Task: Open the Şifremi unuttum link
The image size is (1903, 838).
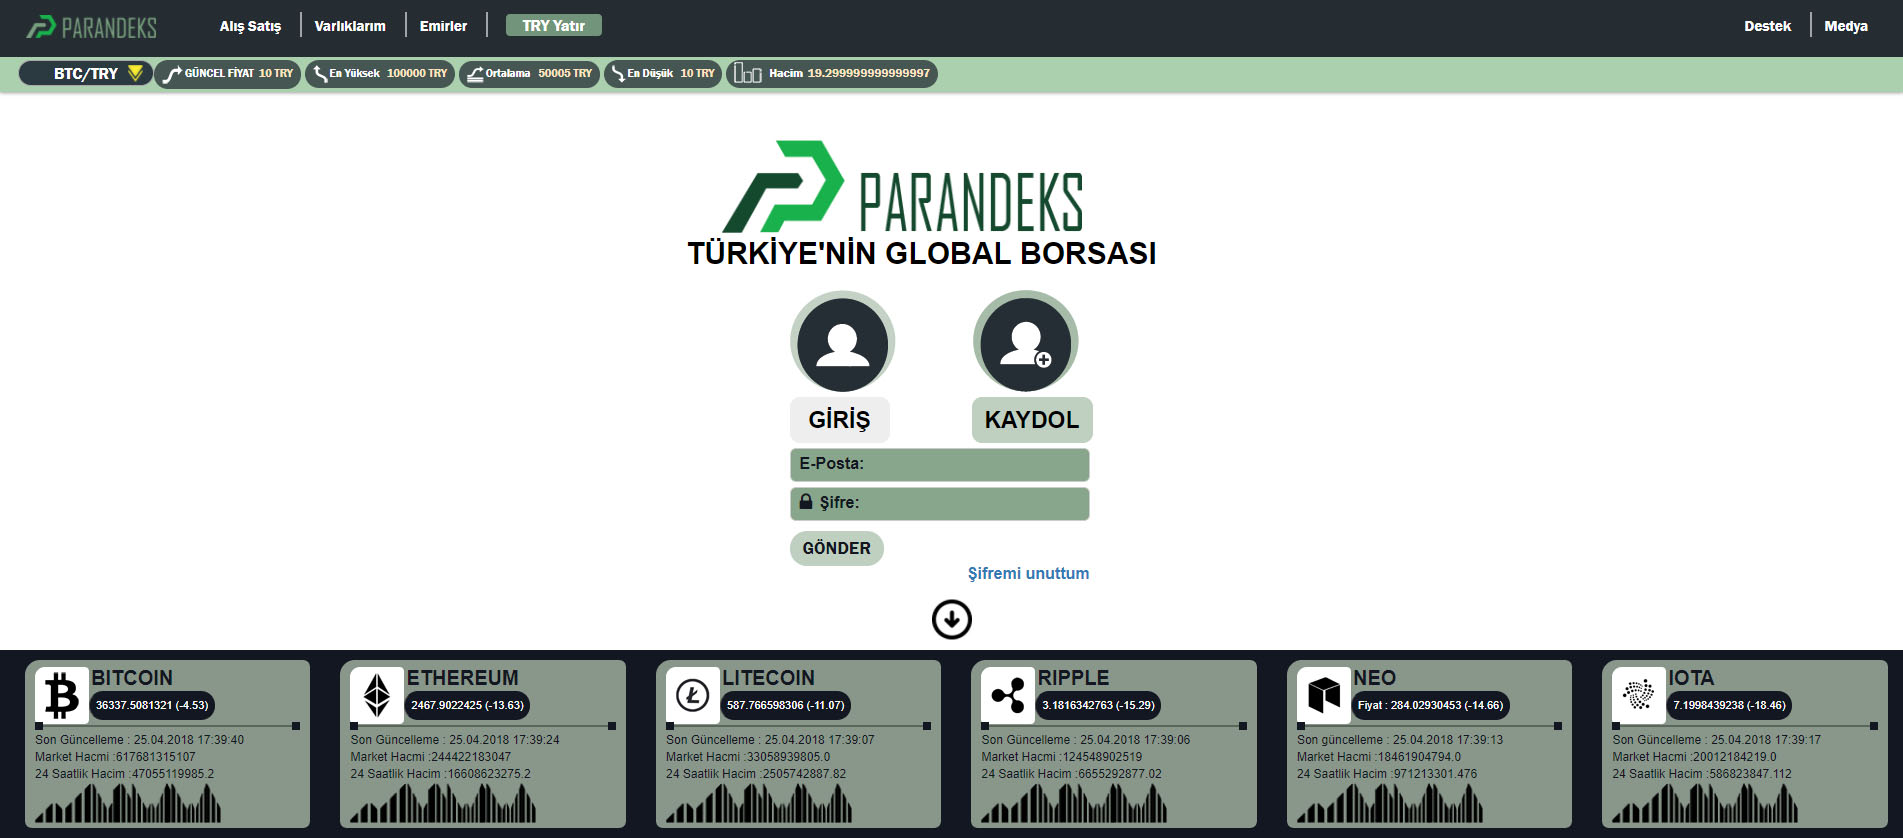Action: [1028, 573]
